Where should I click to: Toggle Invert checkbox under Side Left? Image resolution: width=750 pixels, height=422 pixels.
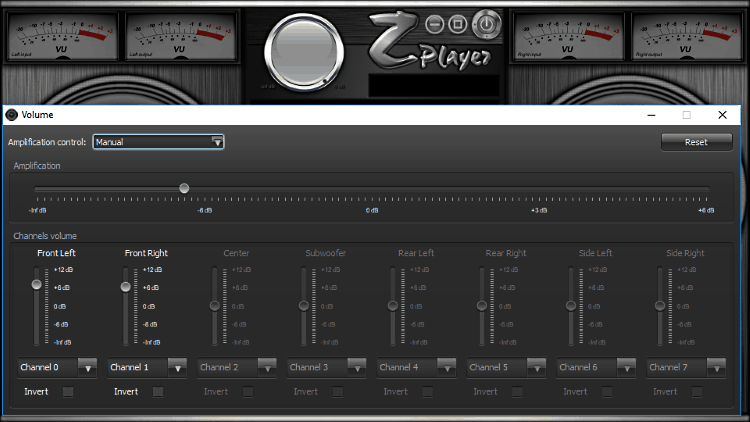(607, 392)
